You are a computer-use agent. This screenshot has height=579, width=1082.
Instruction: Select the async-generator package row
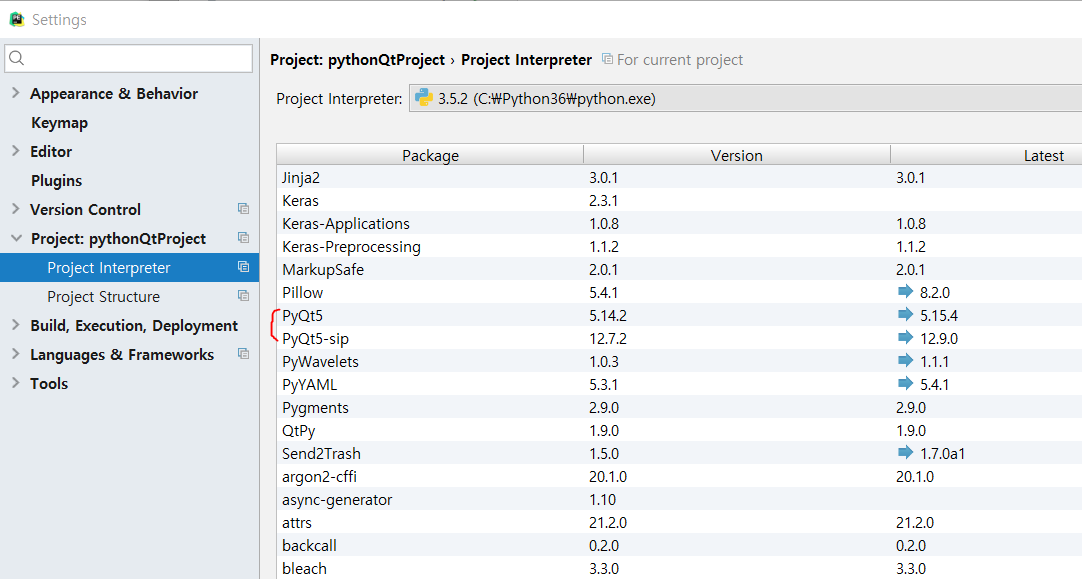tap(679, 499)
